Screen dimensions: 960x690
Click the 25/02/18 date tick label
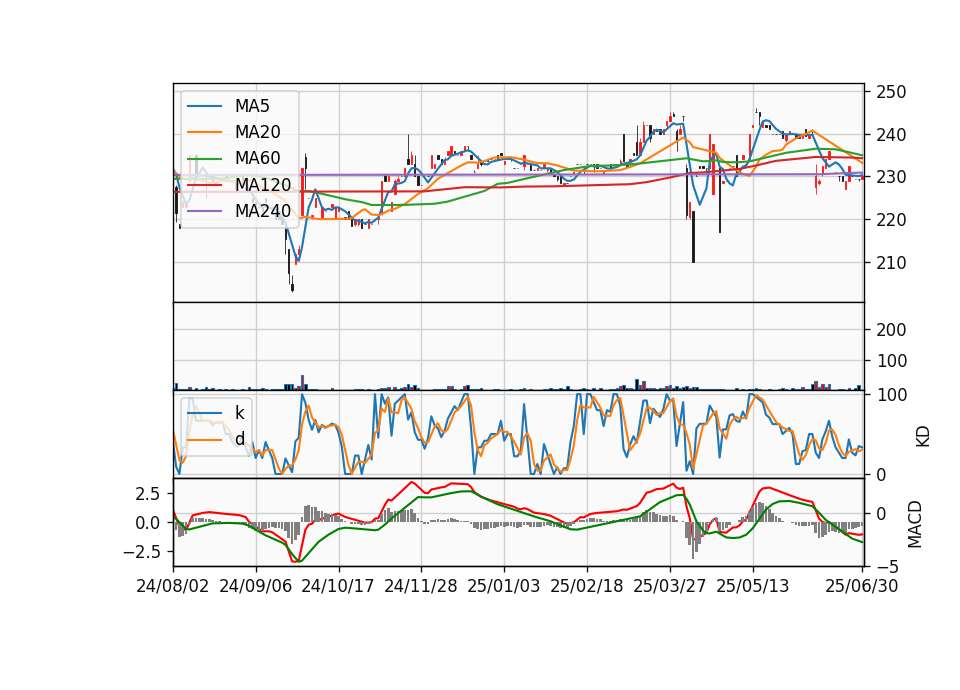click(x=587, y=586)
